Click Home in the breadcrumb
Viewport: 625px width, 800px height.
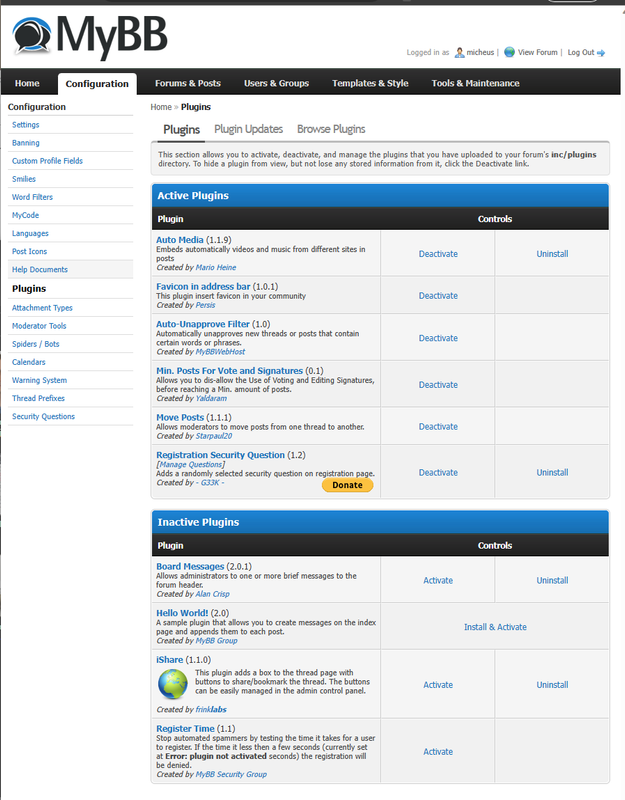161,107
